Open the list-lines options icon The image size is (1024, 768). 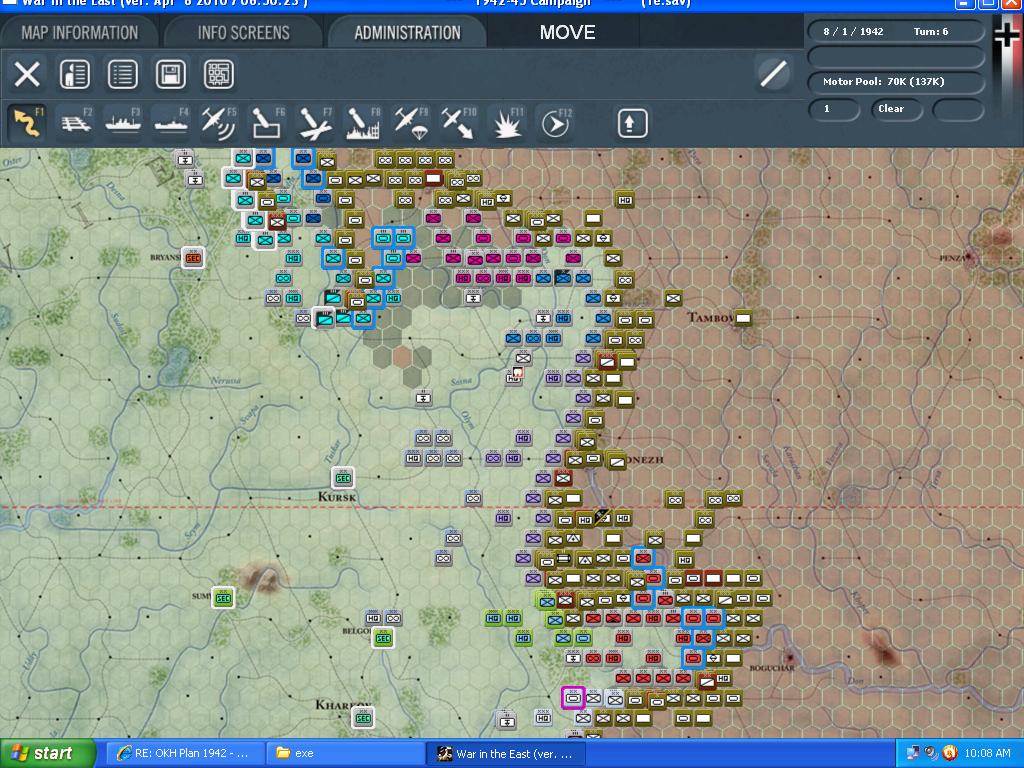tap(123, 74)
